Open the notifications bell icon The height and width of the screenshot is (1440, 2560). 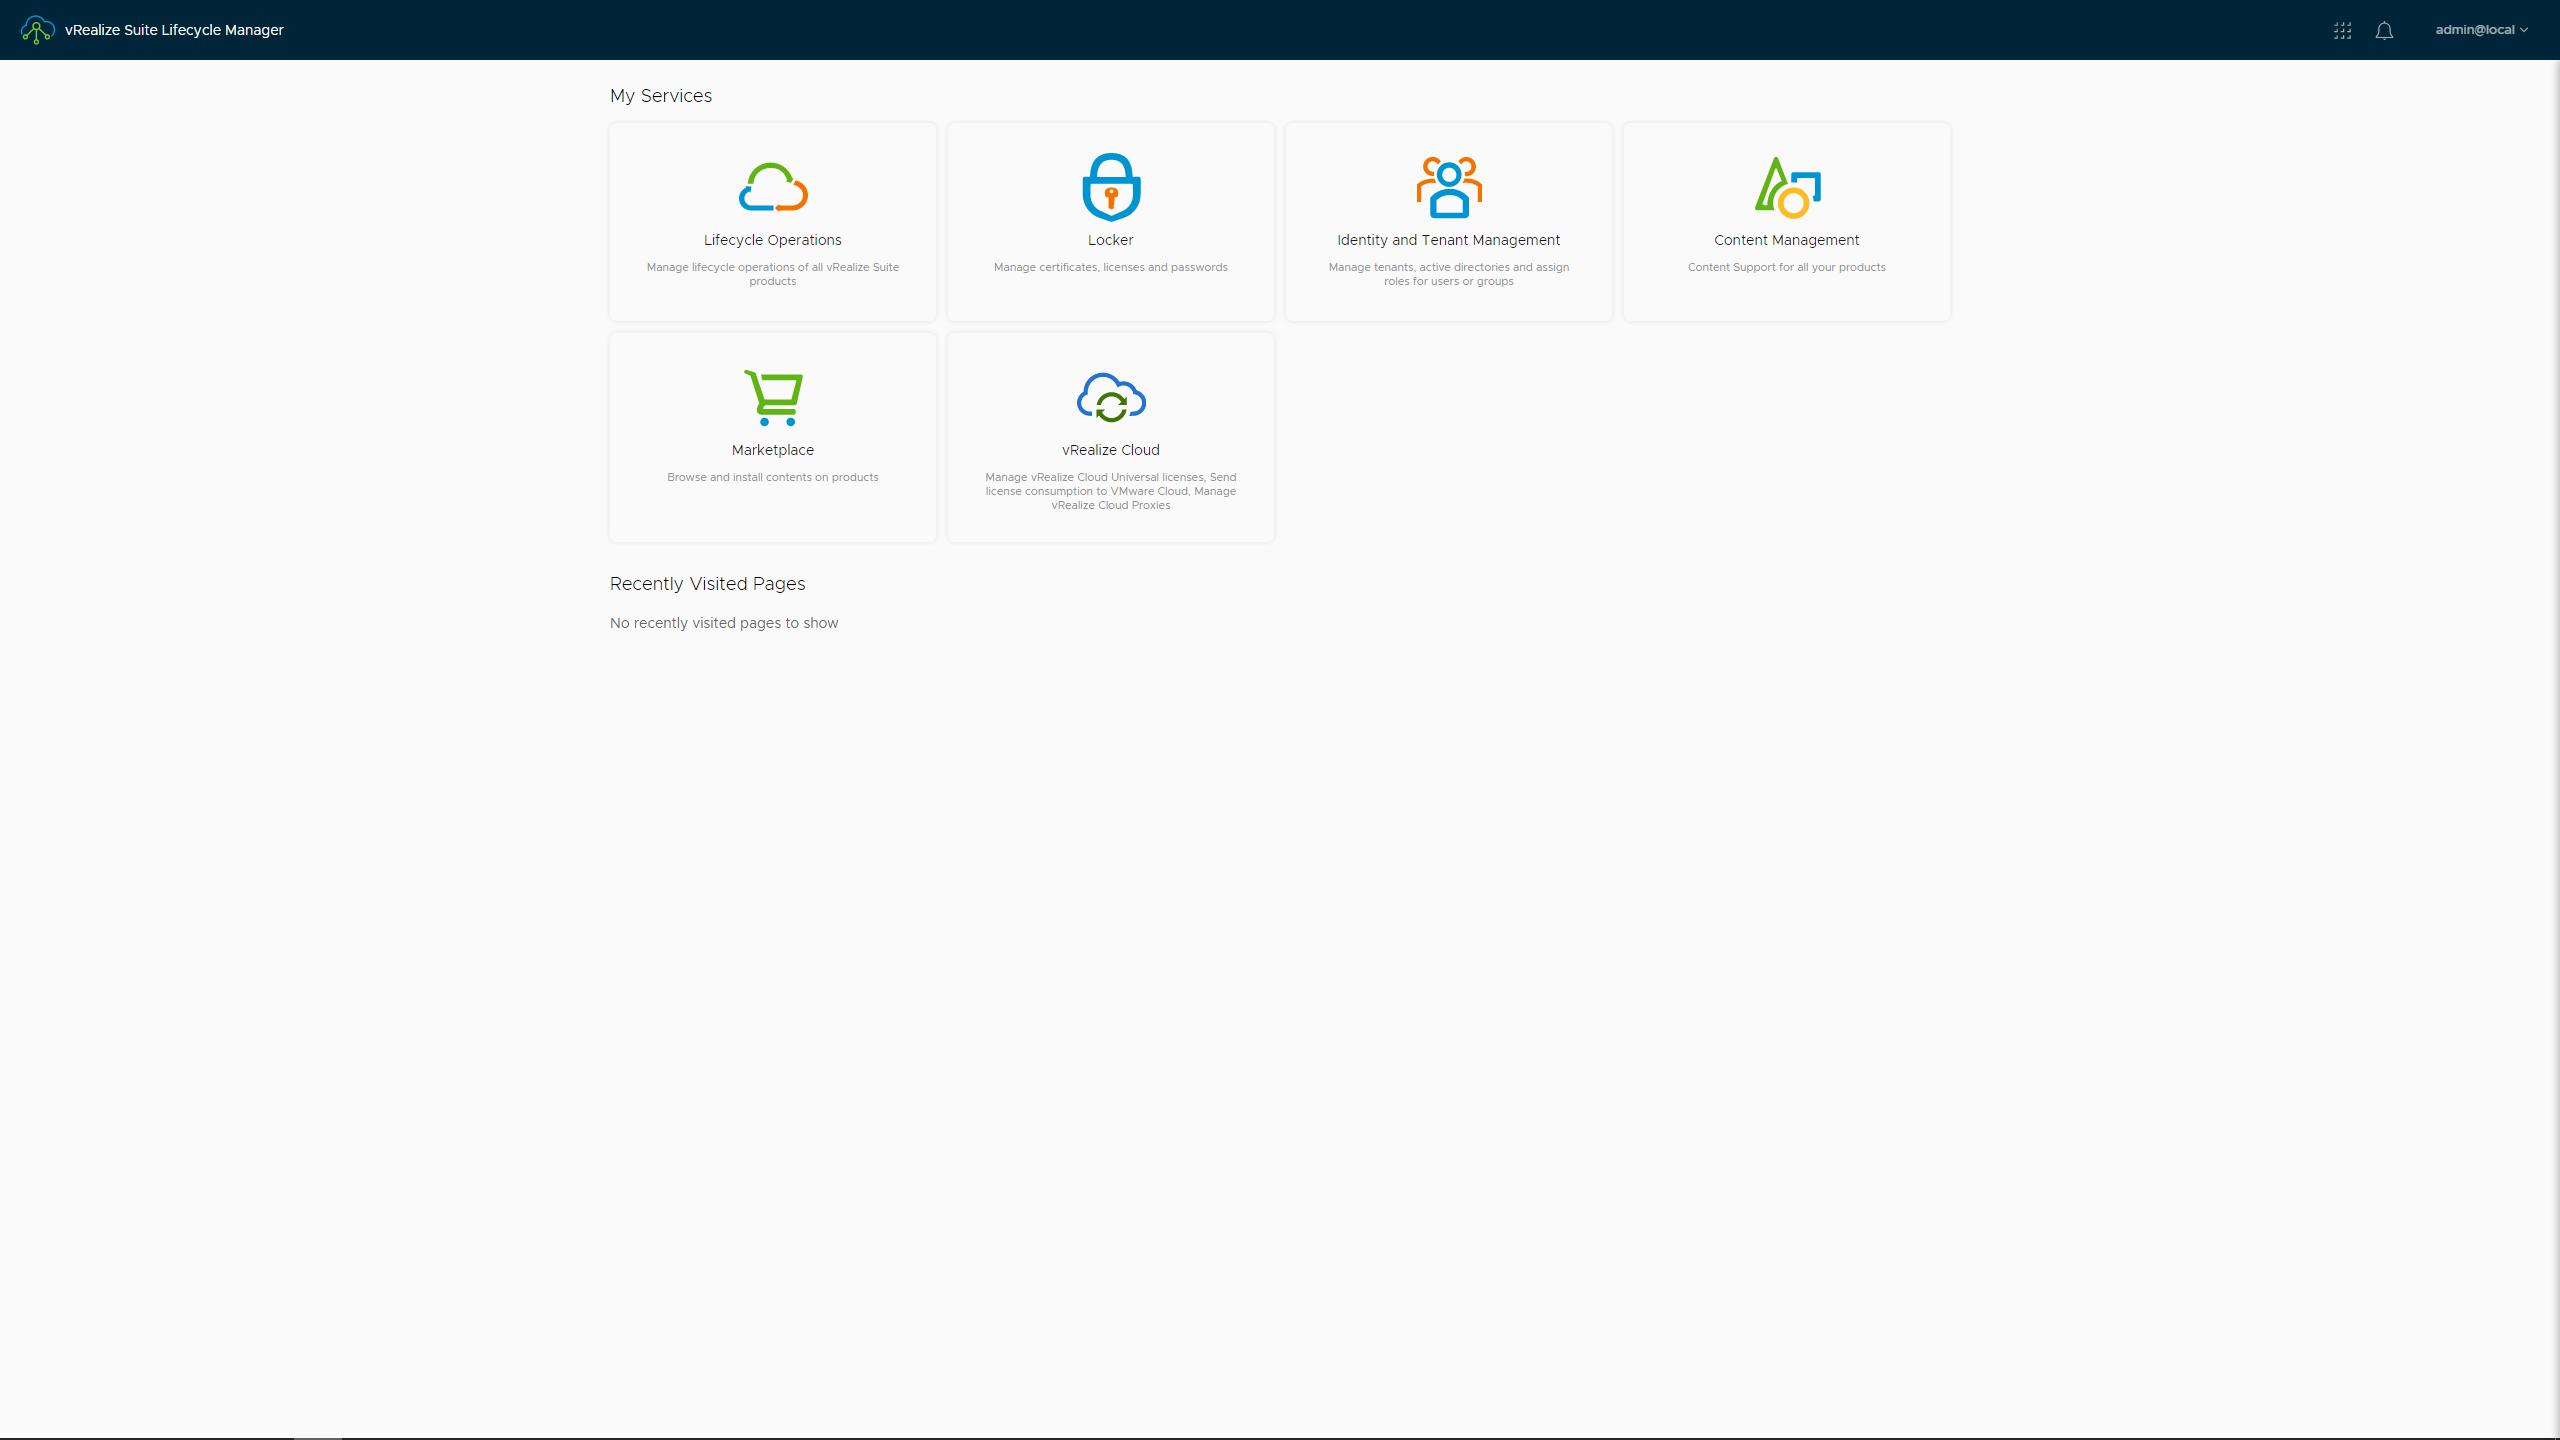(2384, 31)
